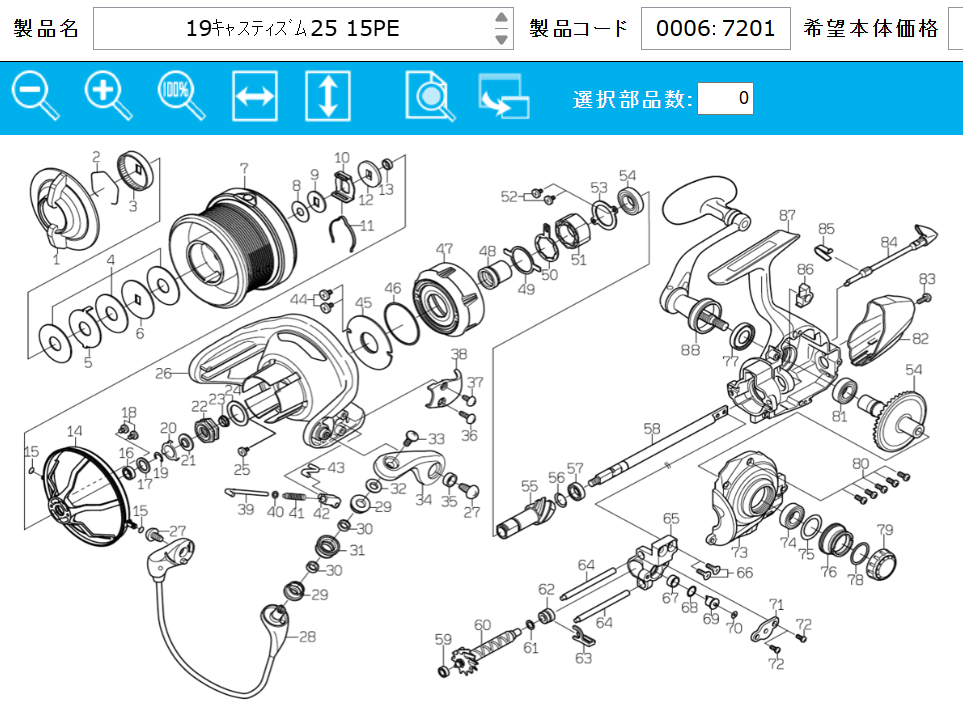
Task: Fit diagram to height with vertical arrow icon
Action: (328, 96)
